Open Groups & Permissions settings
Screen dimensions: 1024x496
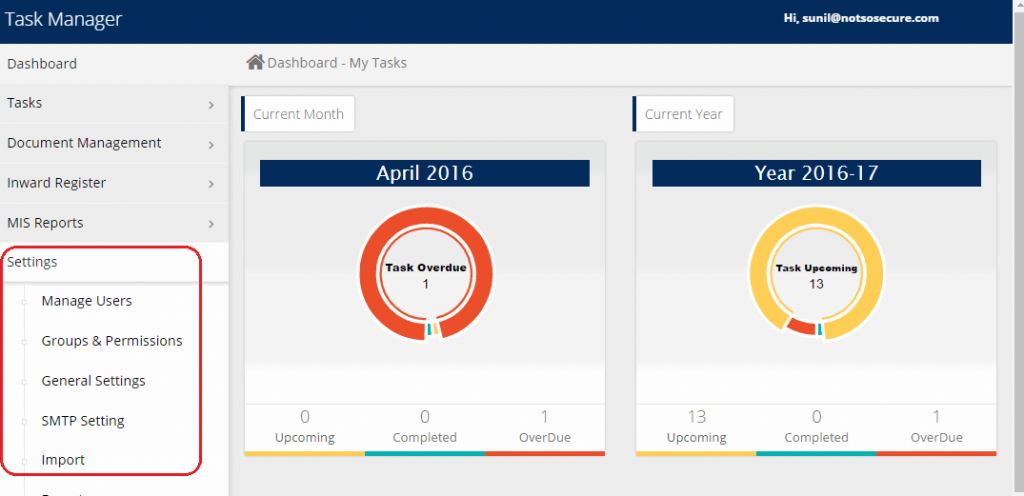[112, 341]
